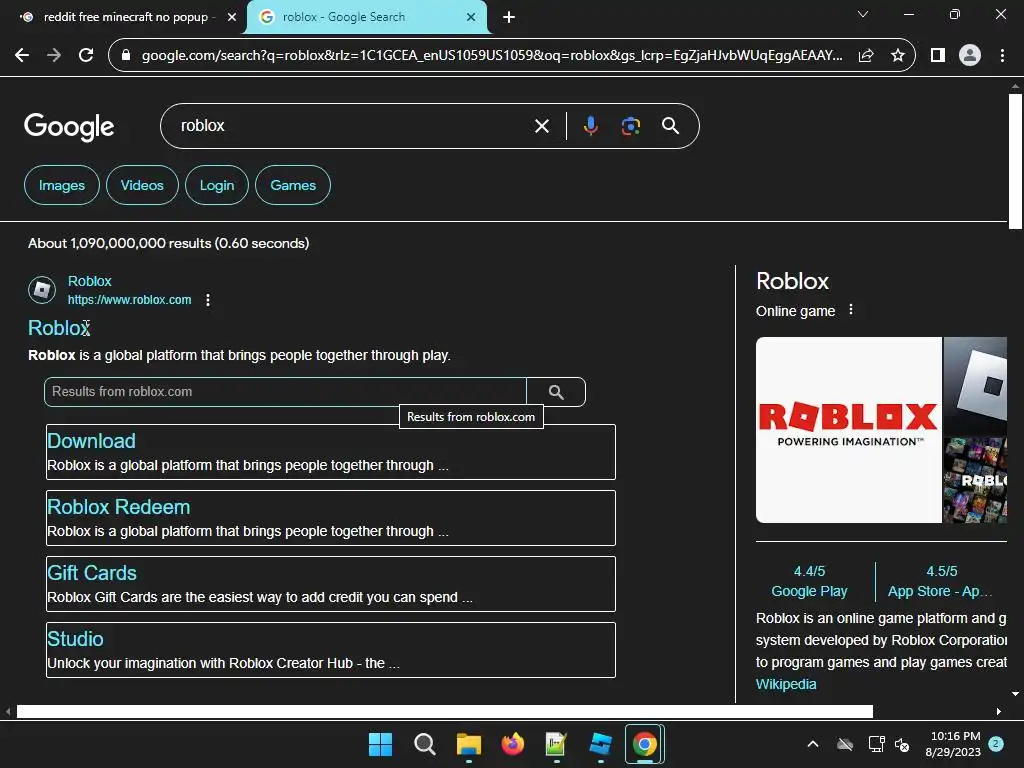The height and width of the screenshot is (768, 1024).
Task: Open the Download sitelink
Action: click(91, 441)
